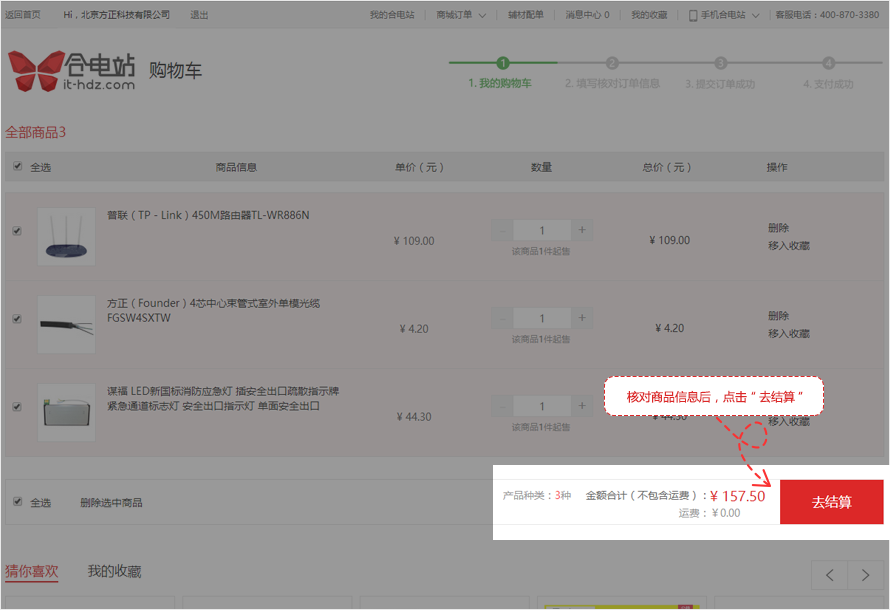
Task: Click the red 去结算 checkout button
Action: tap(831, 502)
